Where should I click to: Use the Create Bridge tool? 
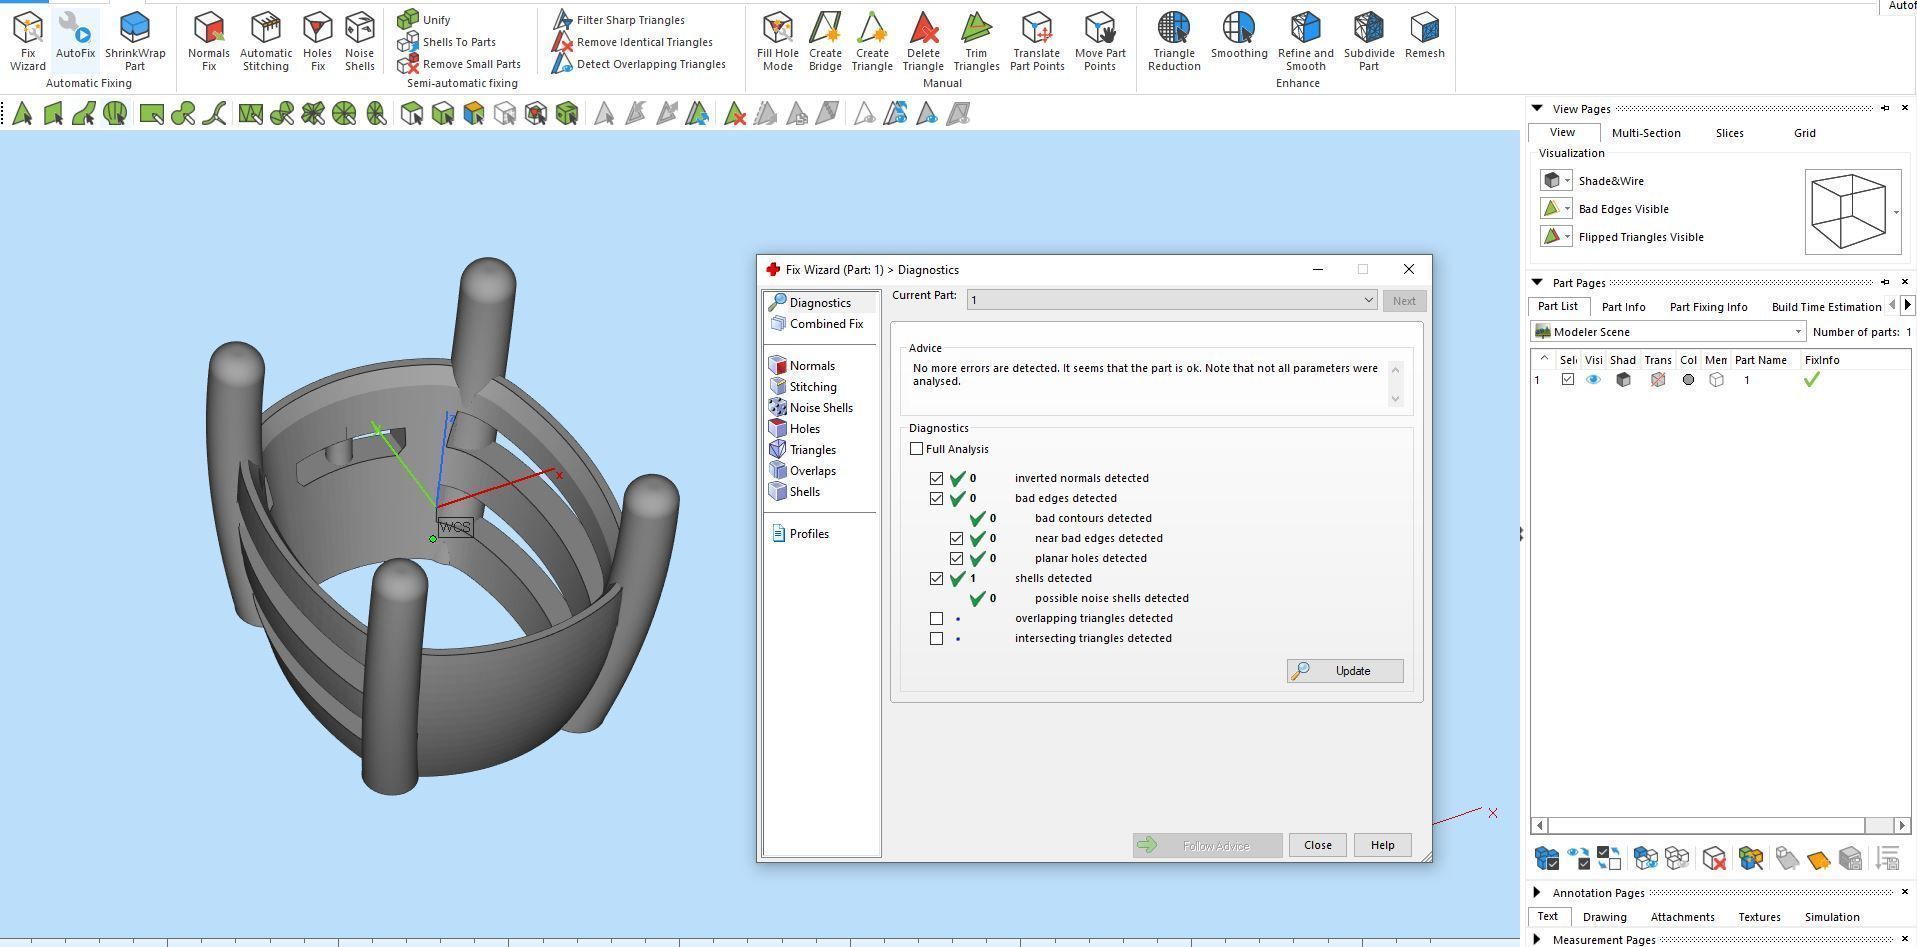pos(825,41)
